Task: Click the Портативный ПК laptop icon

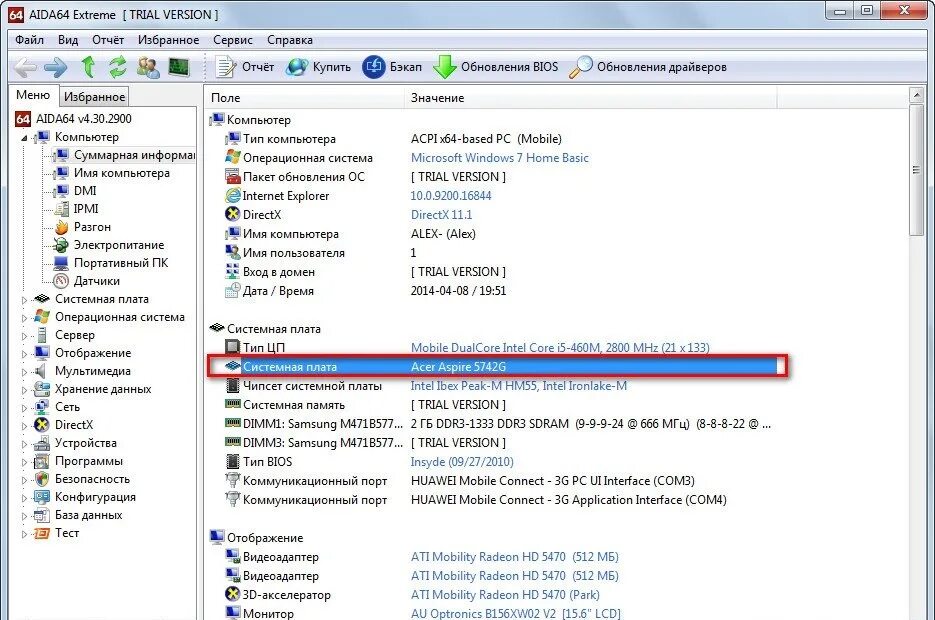Action: 61,263
